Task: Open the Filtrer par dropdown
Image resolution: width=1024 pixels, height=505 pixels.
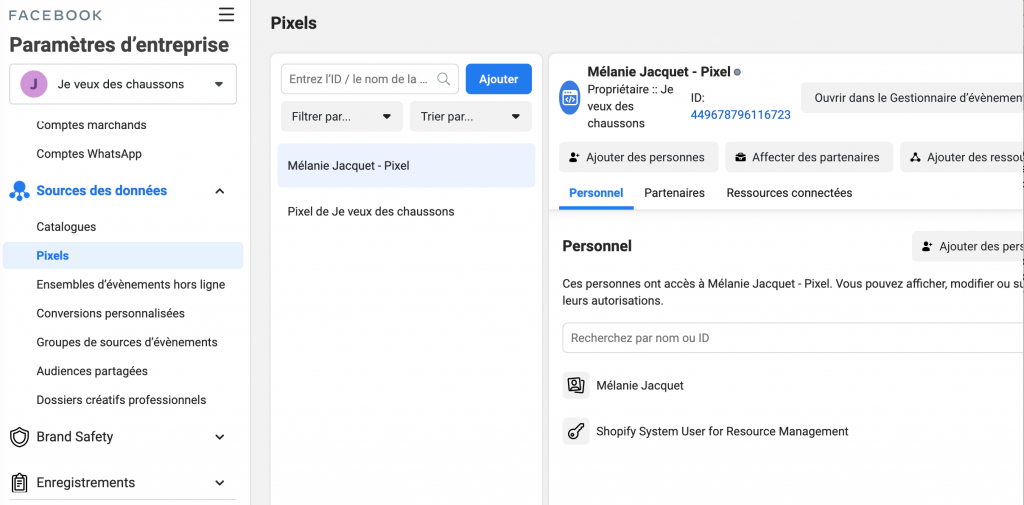Action: point(342,117)
